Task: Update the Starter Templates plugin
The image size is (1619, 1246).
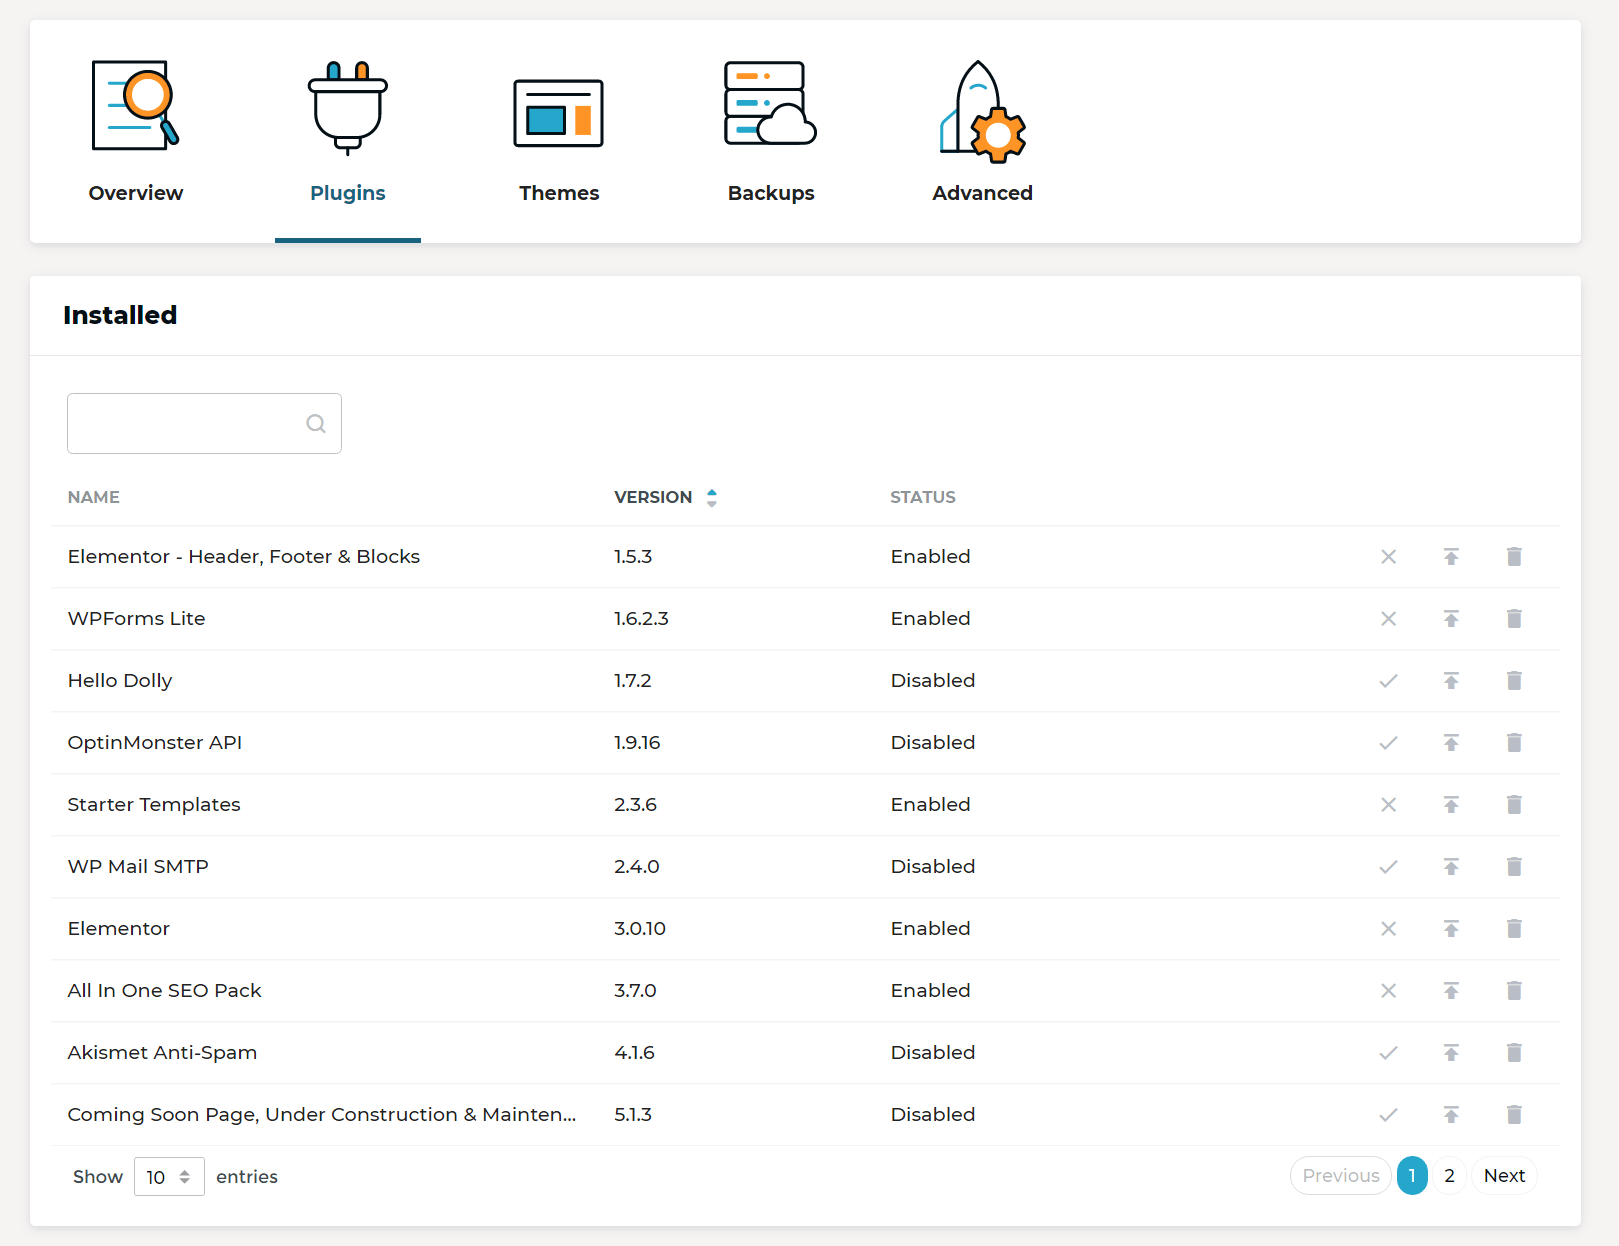Action: 1451,805
